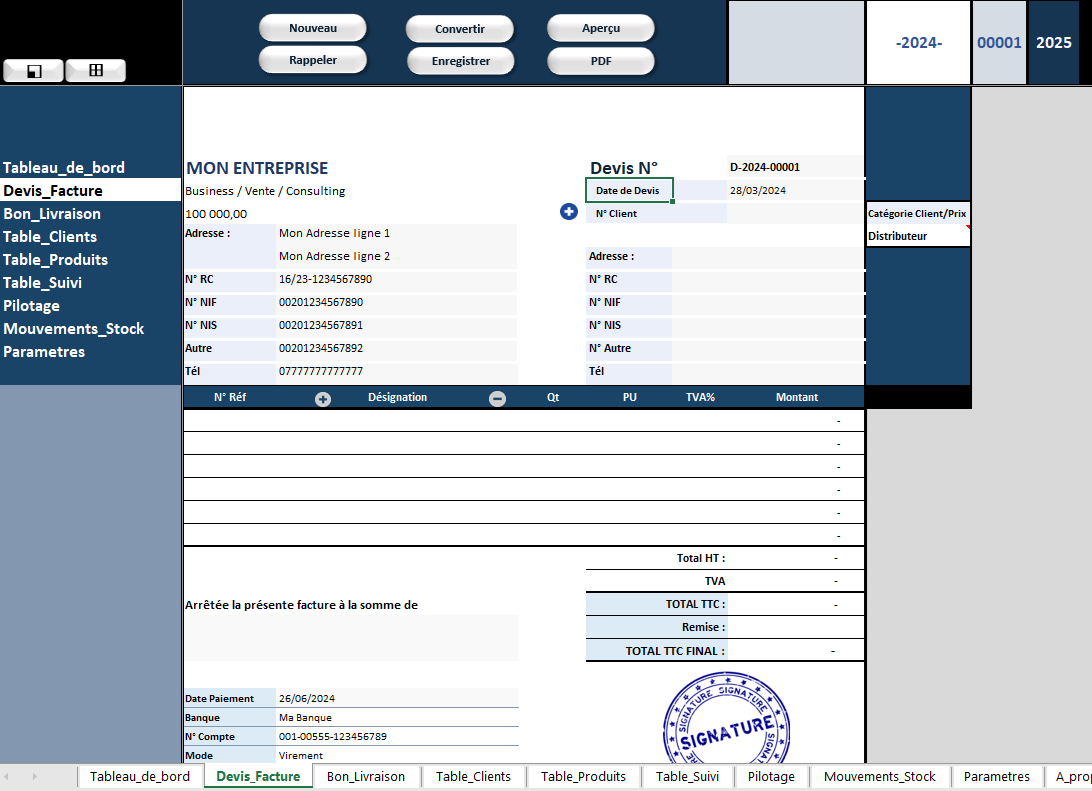Click the minus icon in the table header
Image resolution: width=1092 pixels, height=791 pixels.
[497, 398]
